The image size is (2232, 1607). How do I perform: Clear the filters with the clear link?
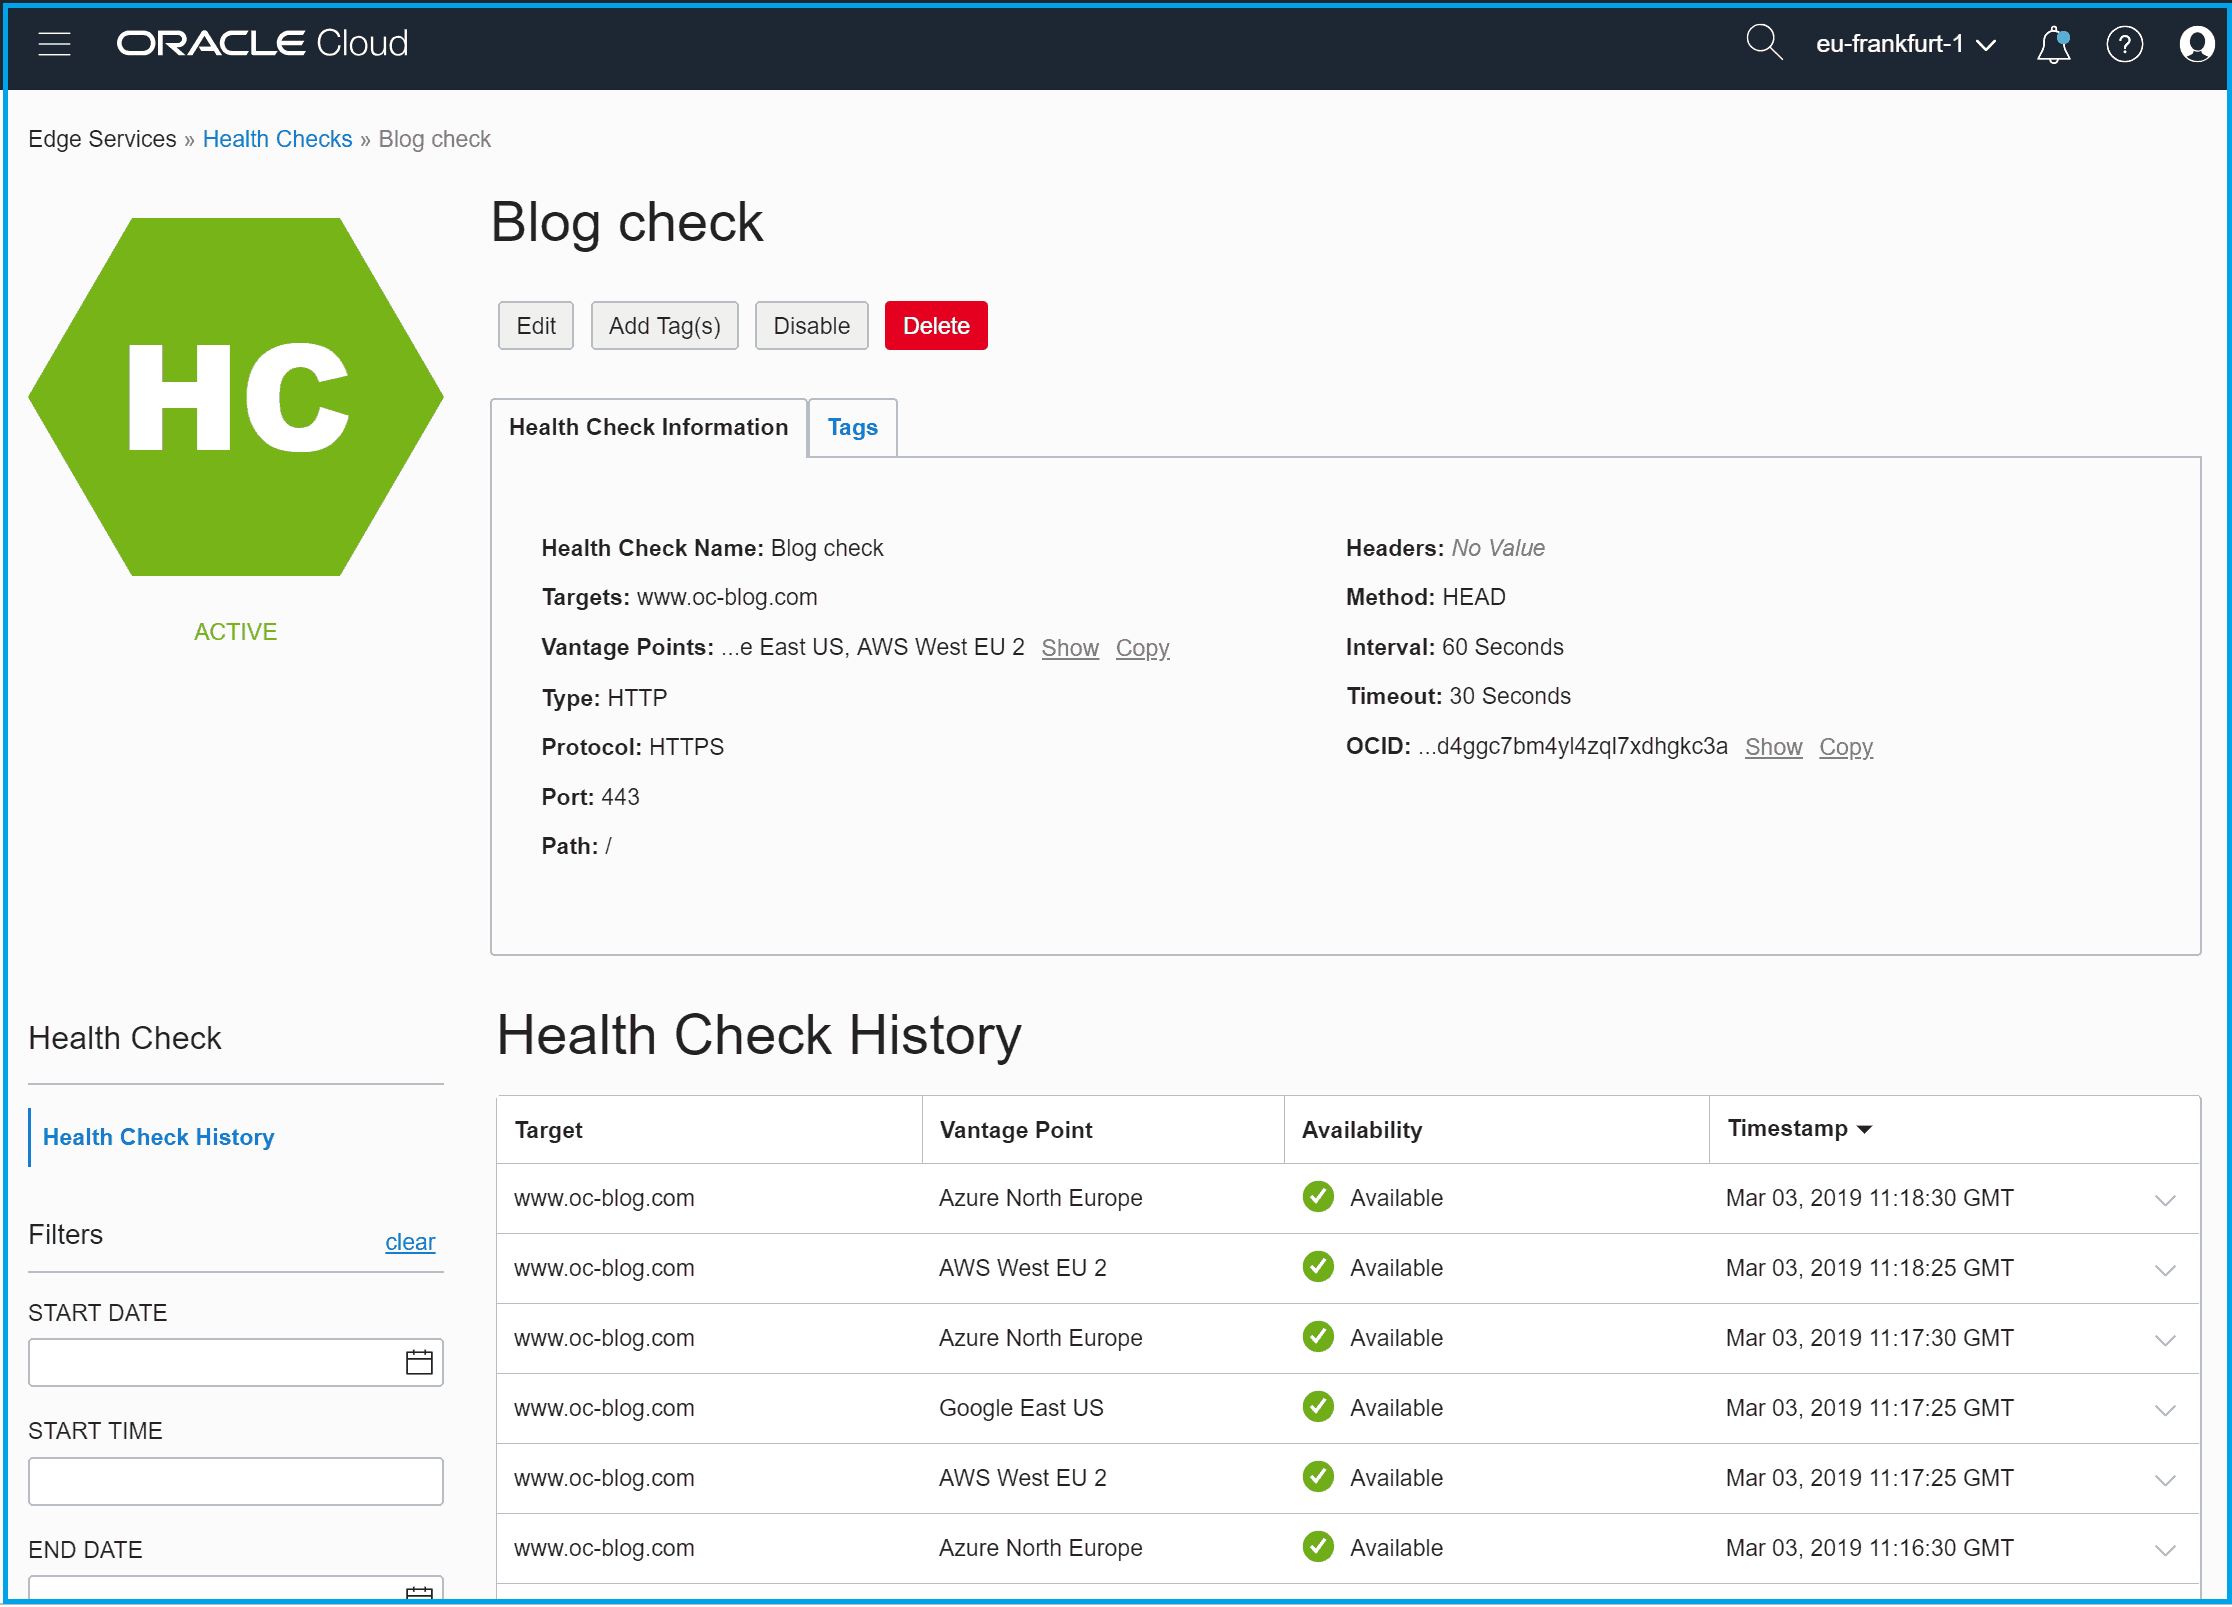(x=410, y=1242)
